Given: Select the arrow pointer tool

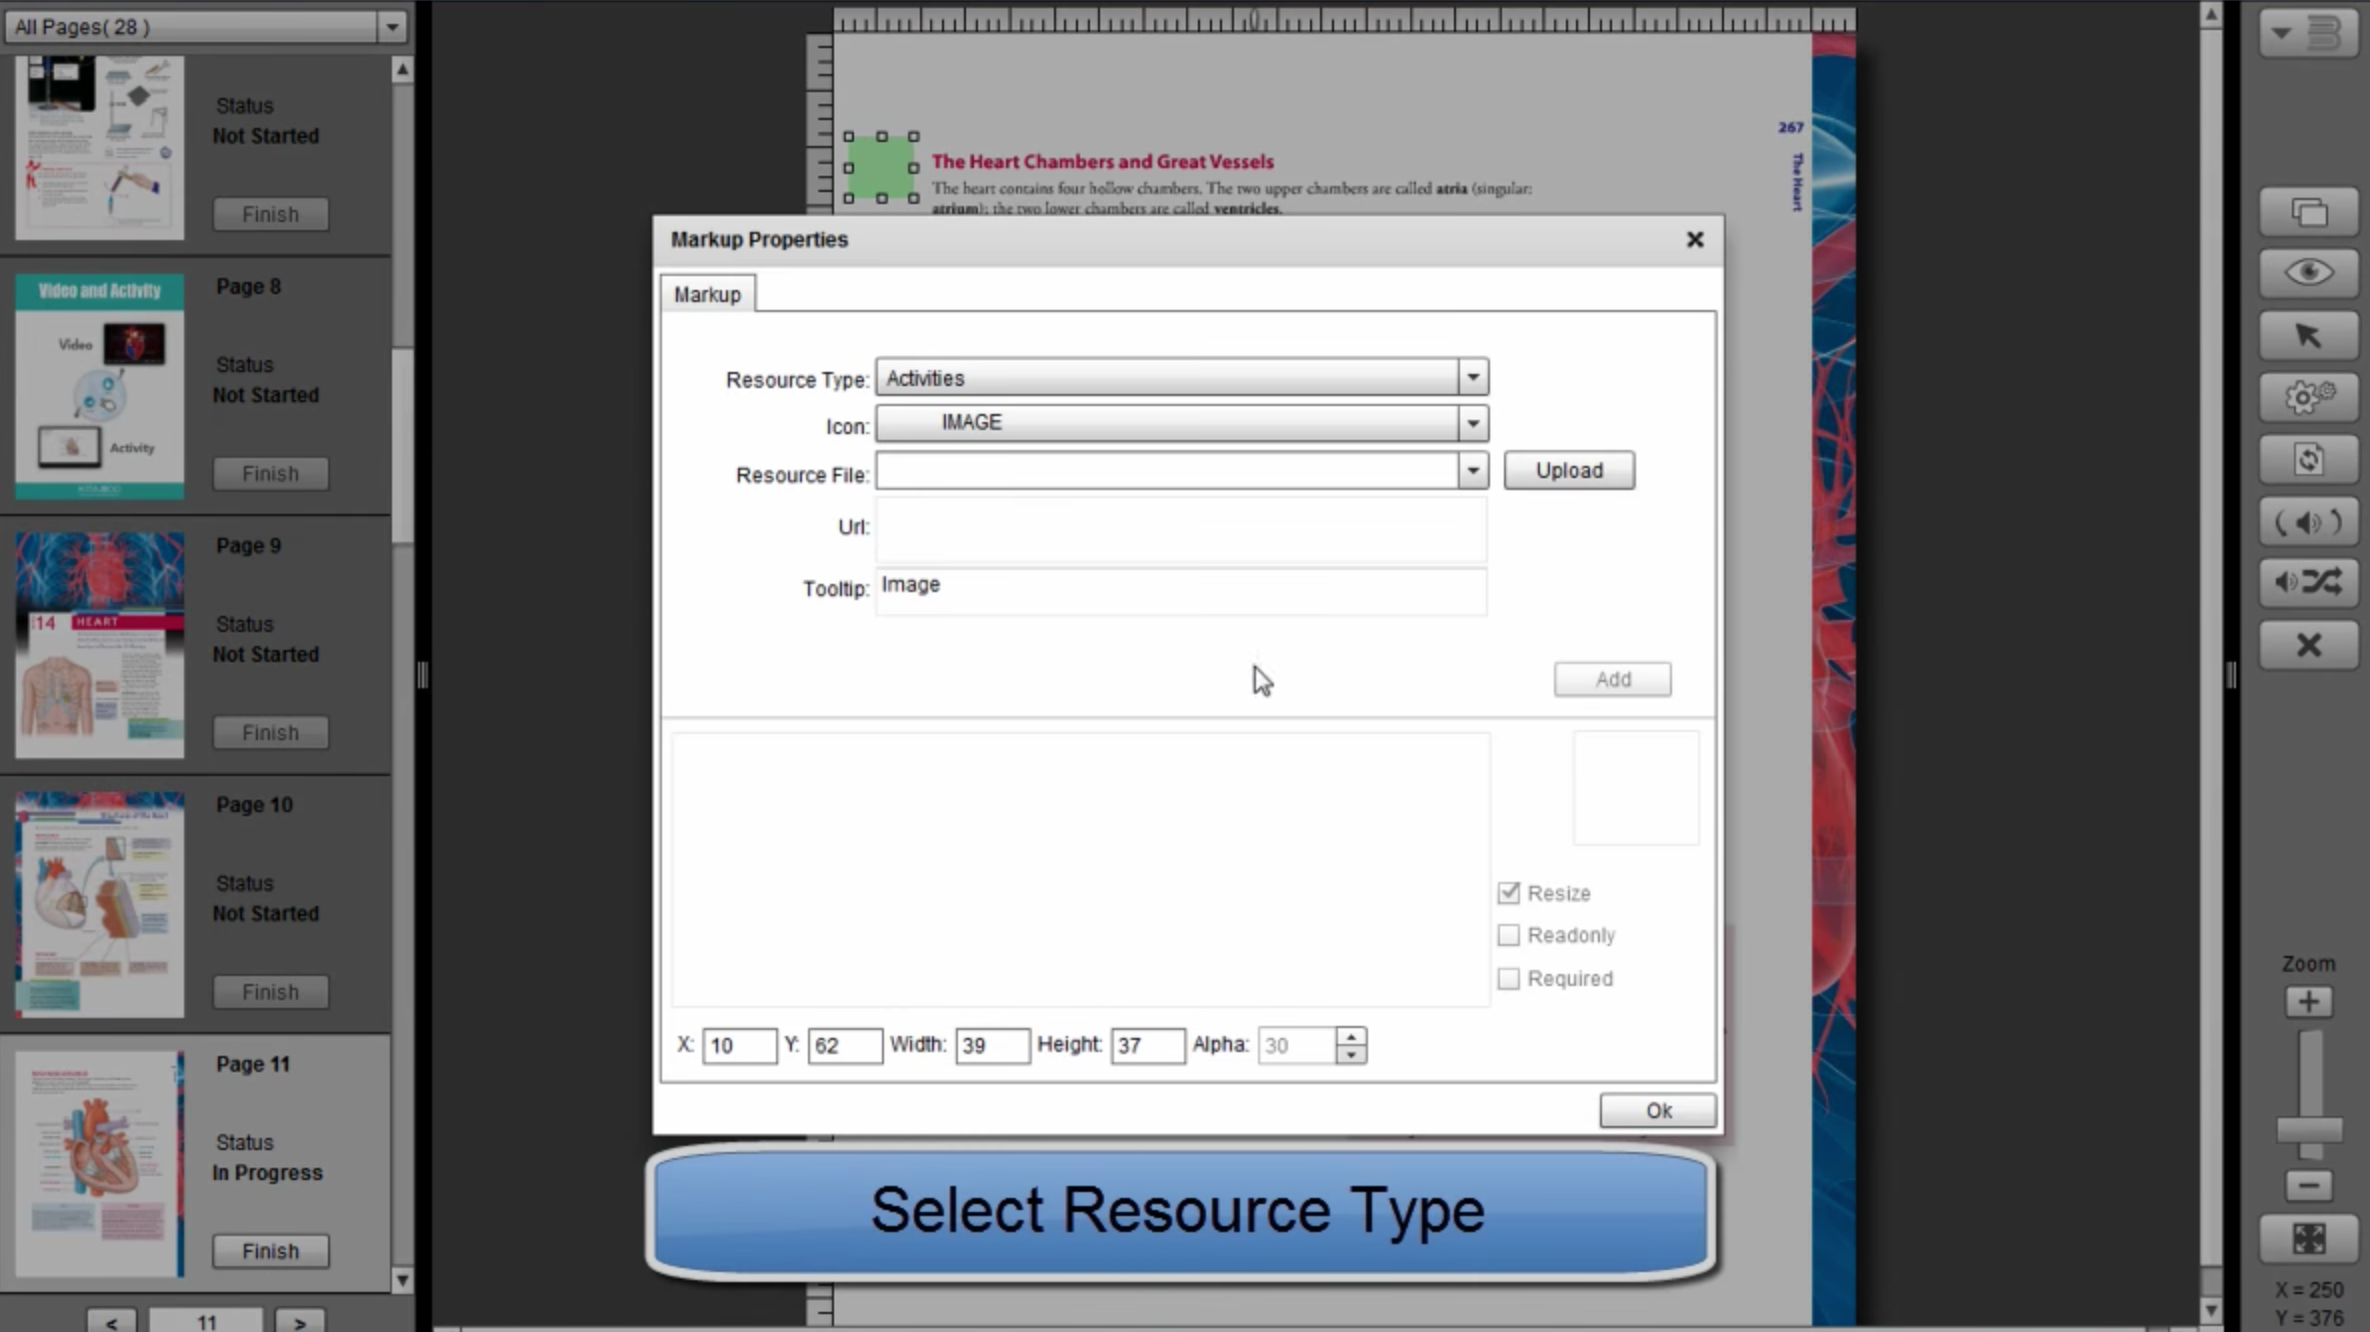Looking at the screenshot, I should pyautogui.click(x=2308, y=336).
